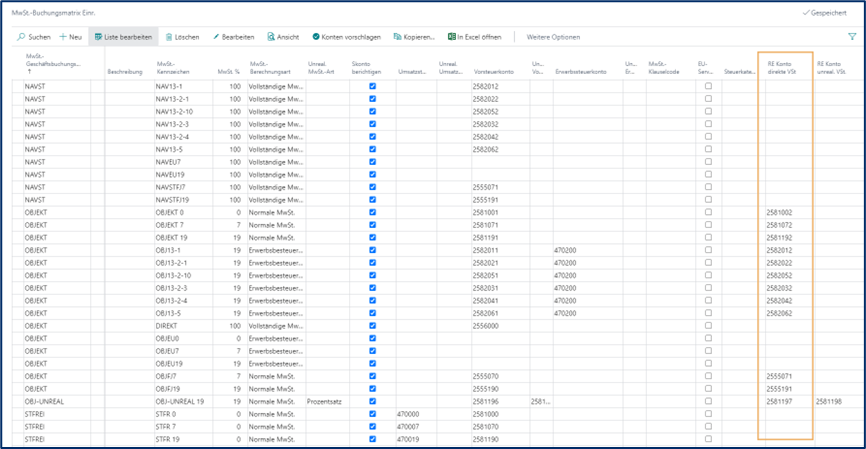The width and height of the screenshot is (866, 449).
Task: Click the Suchen magnifier icon
Action: [x=21, y=37]
